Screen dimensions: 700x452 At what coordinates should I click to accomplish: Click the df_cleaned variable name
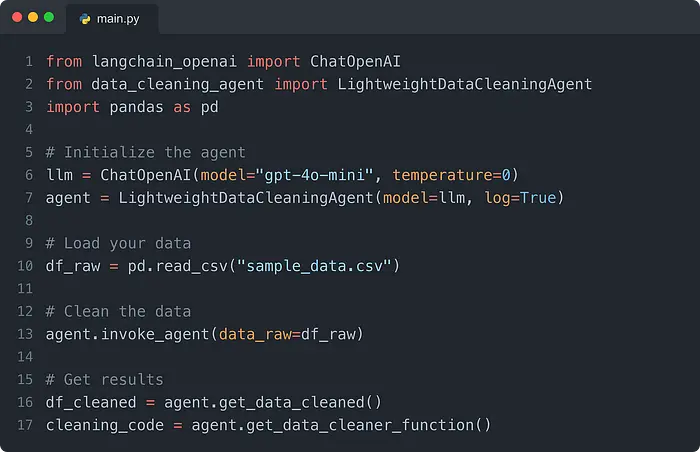[x=87, y=402]
